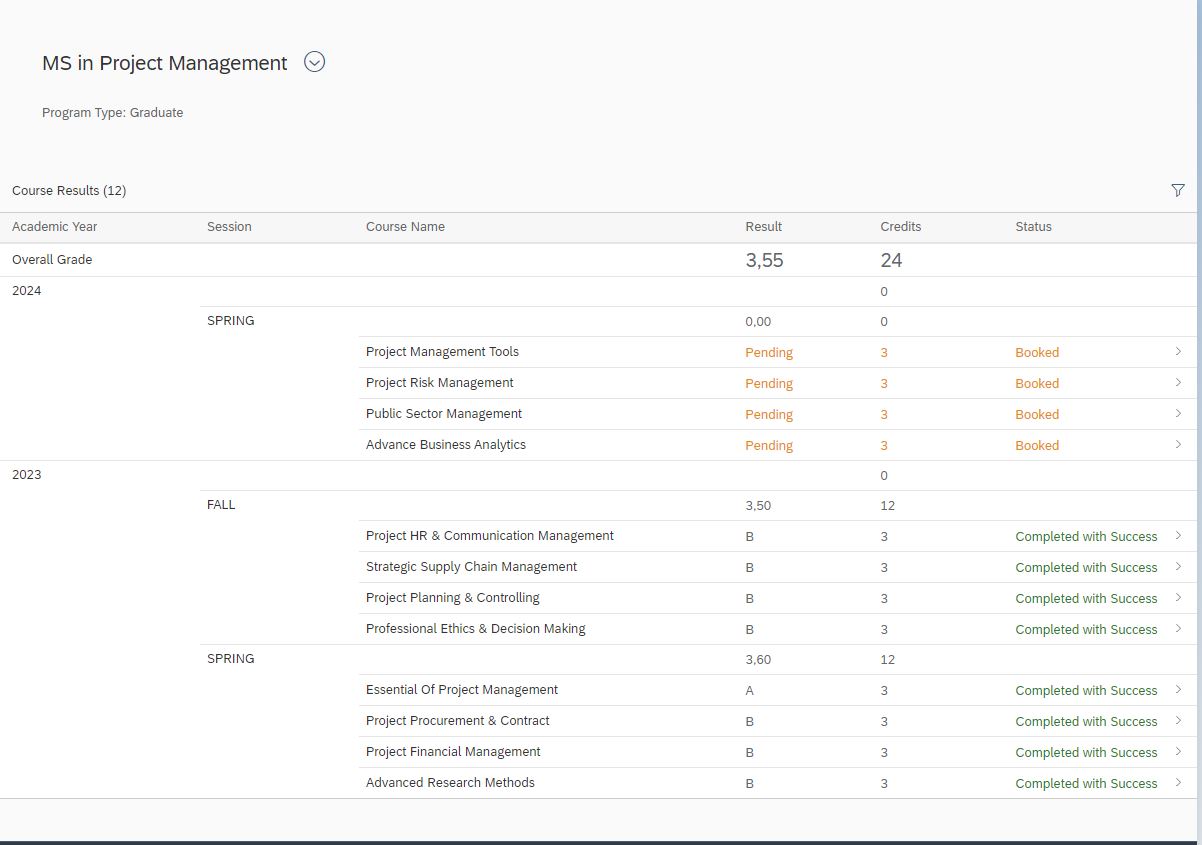The image size is (1202, 845).
Task: Select Project Planning & Controlling course name
Action: point(452,598)
